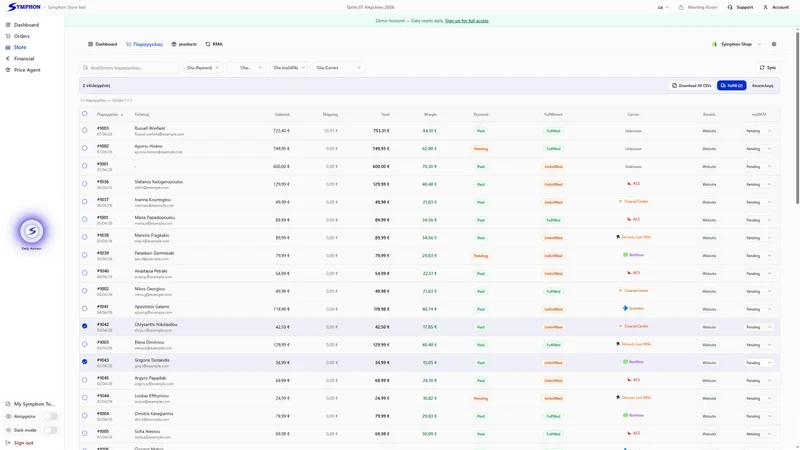Click the Αποεπιλογή deselect button
Screen dimensions: 800x450
click(x=762, y=86)
